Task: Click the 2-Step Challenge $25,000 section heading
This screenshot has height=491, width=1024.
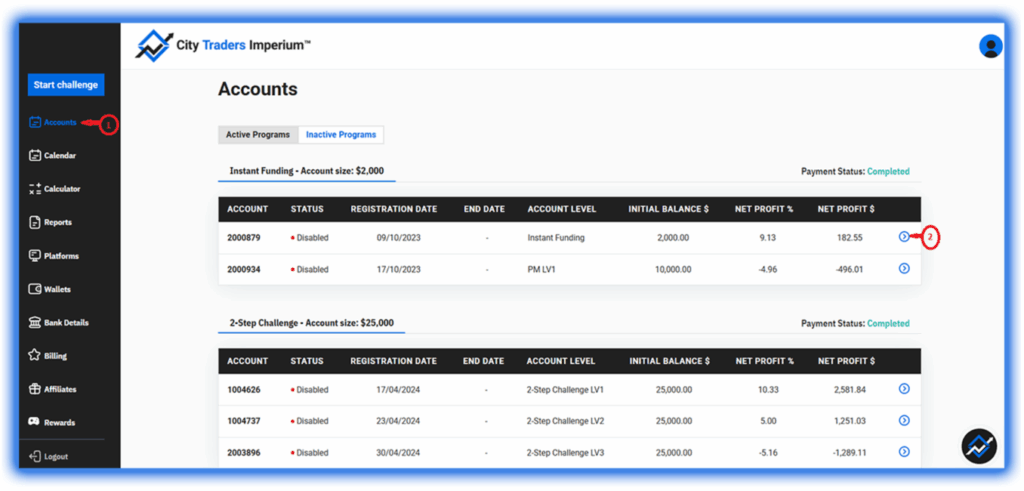Action: (312, 323)
